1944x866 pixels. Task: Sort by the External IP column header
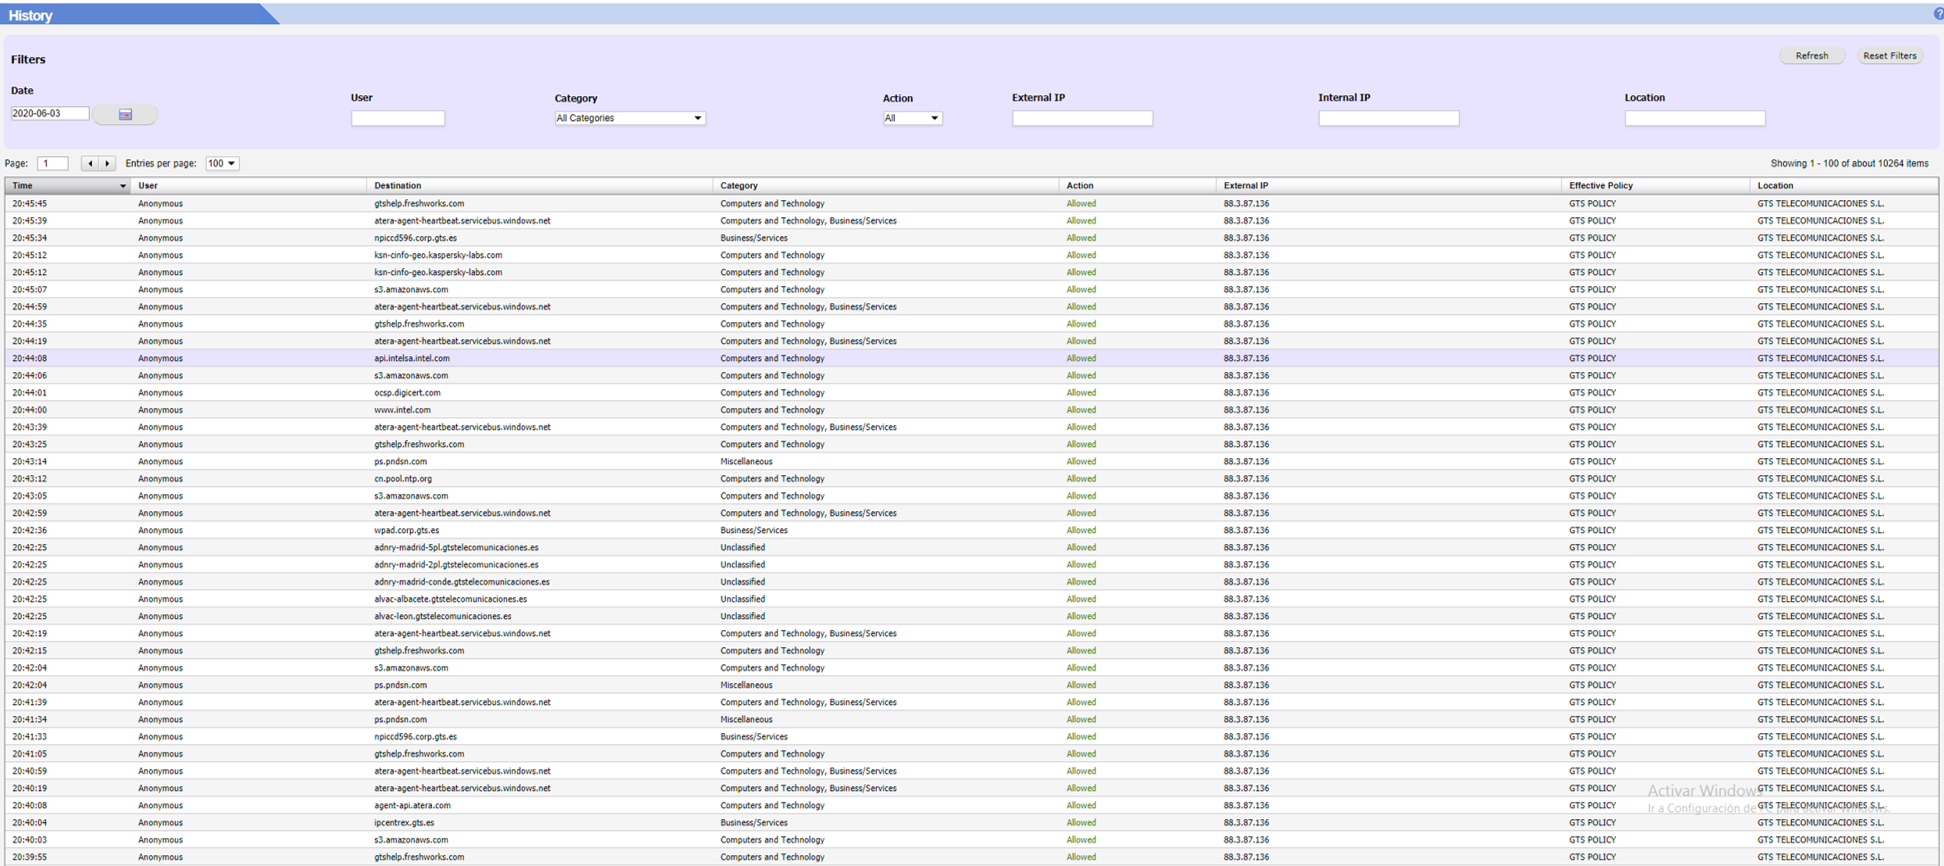point(1389,186)
